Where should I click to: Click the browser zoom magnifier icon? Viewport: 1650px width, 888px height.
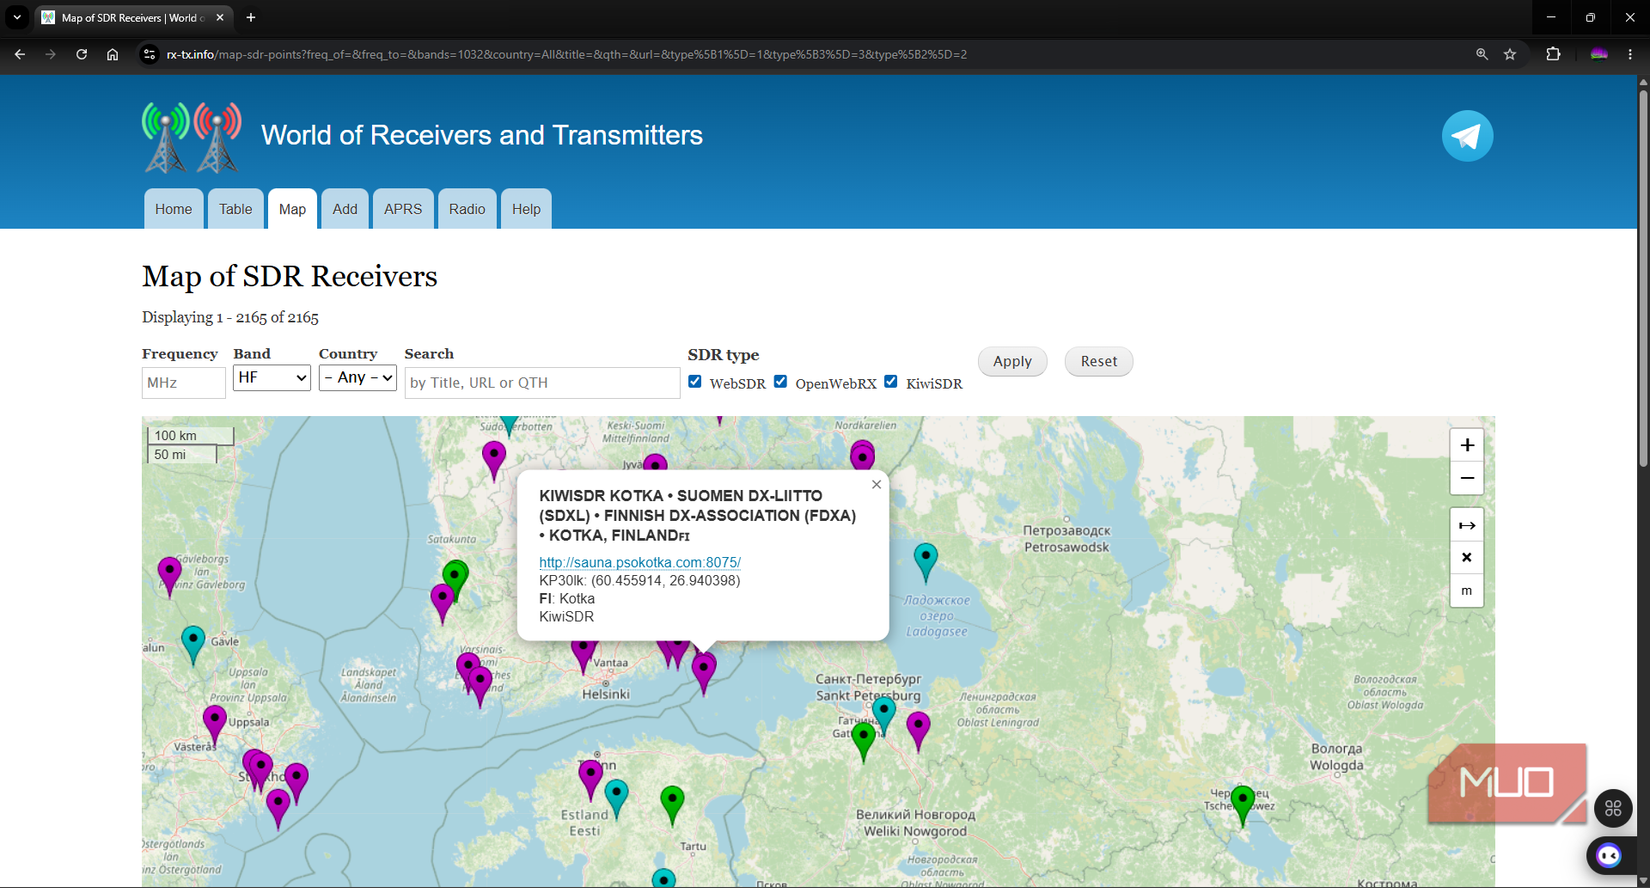1482,54
